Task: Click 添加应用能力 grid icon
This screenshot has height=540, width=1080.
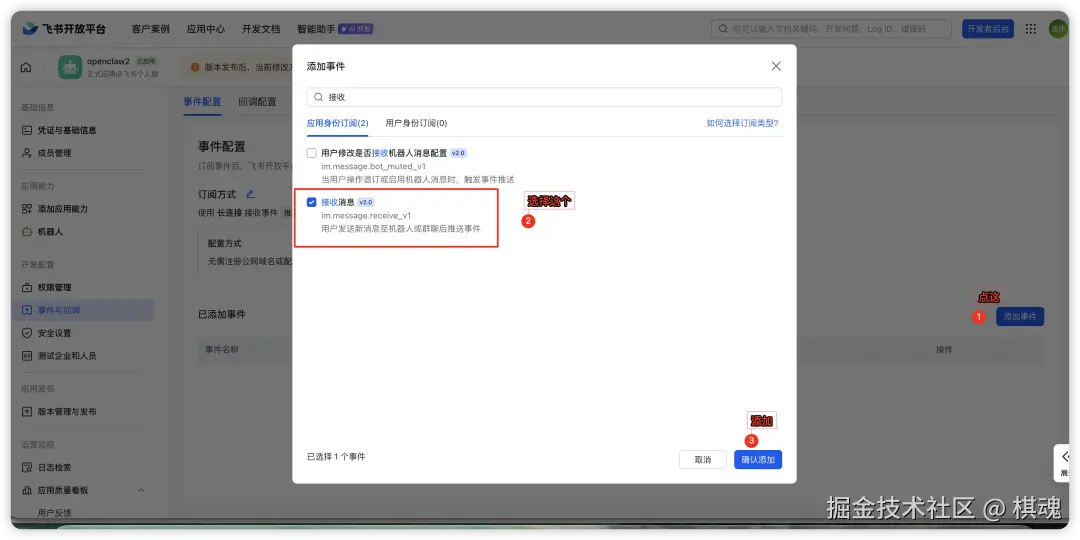Action: point(27,209)
